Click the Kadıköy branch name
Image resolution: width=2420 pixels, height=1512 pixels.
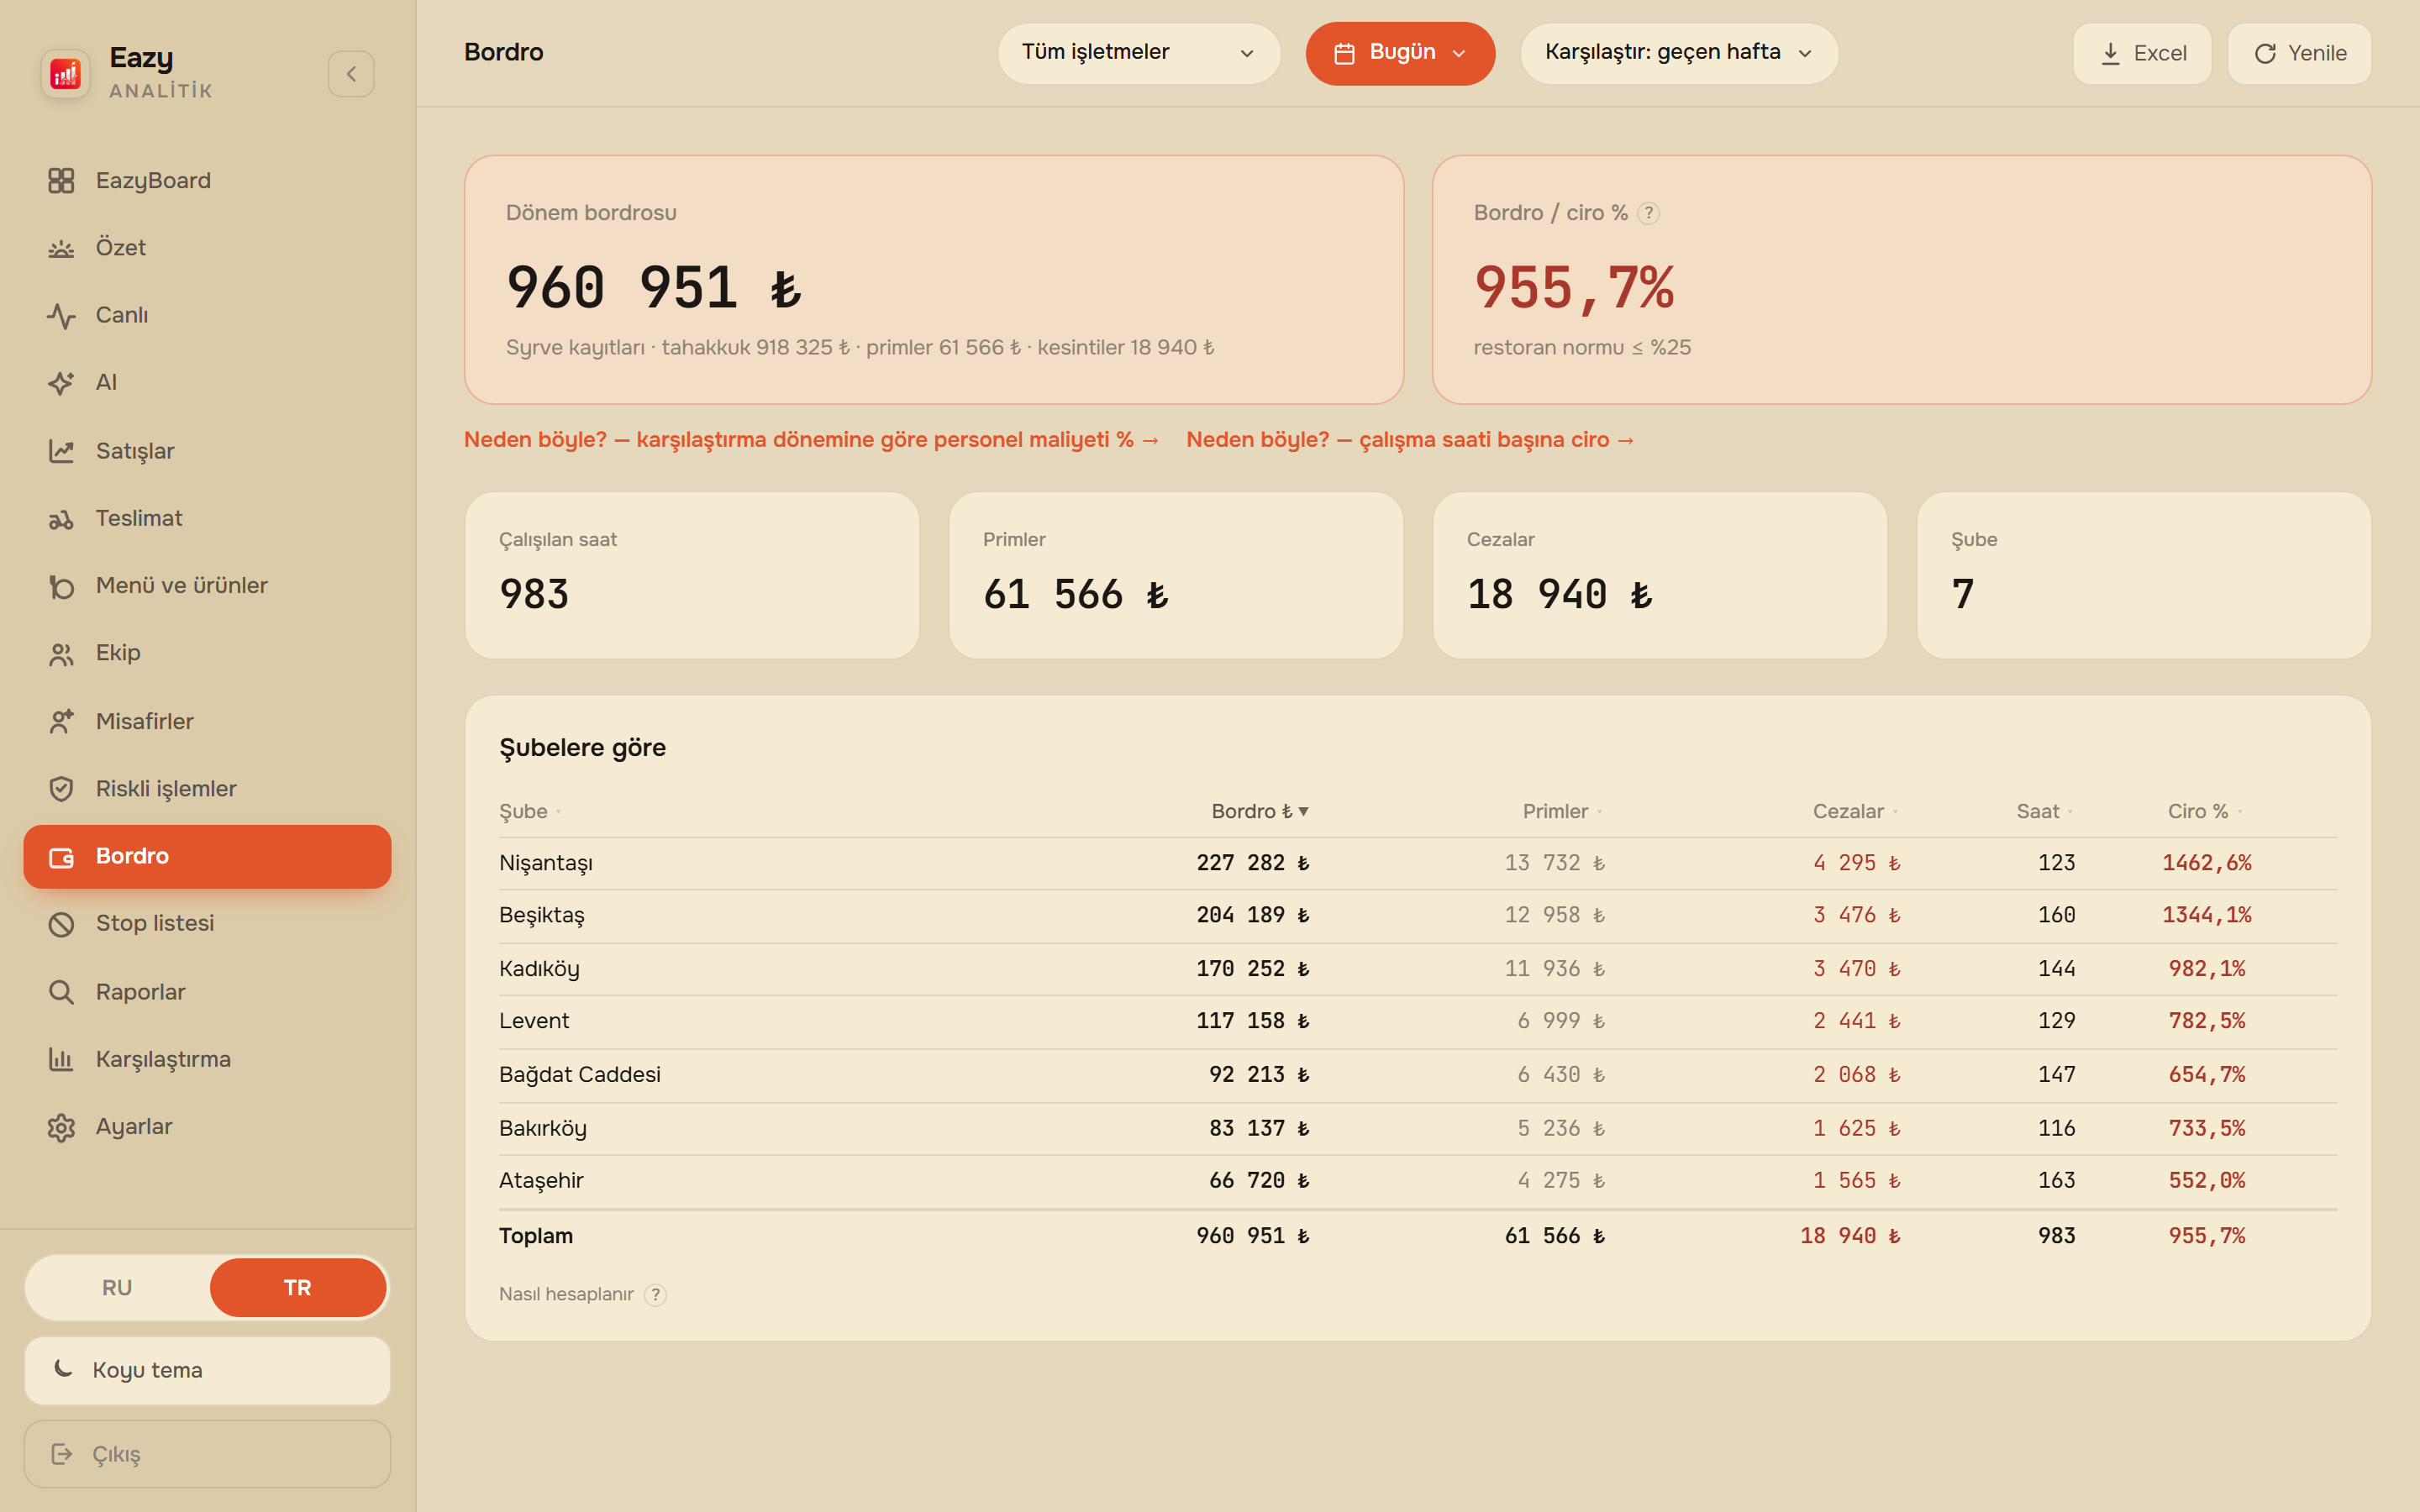pyautogui.click(x=539, y=969)
